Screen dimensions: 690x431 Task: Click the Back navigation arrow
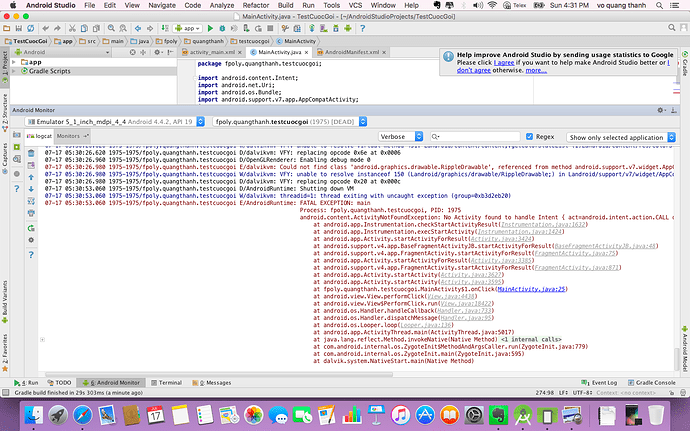pyautogui.click(x=138, y=28)
